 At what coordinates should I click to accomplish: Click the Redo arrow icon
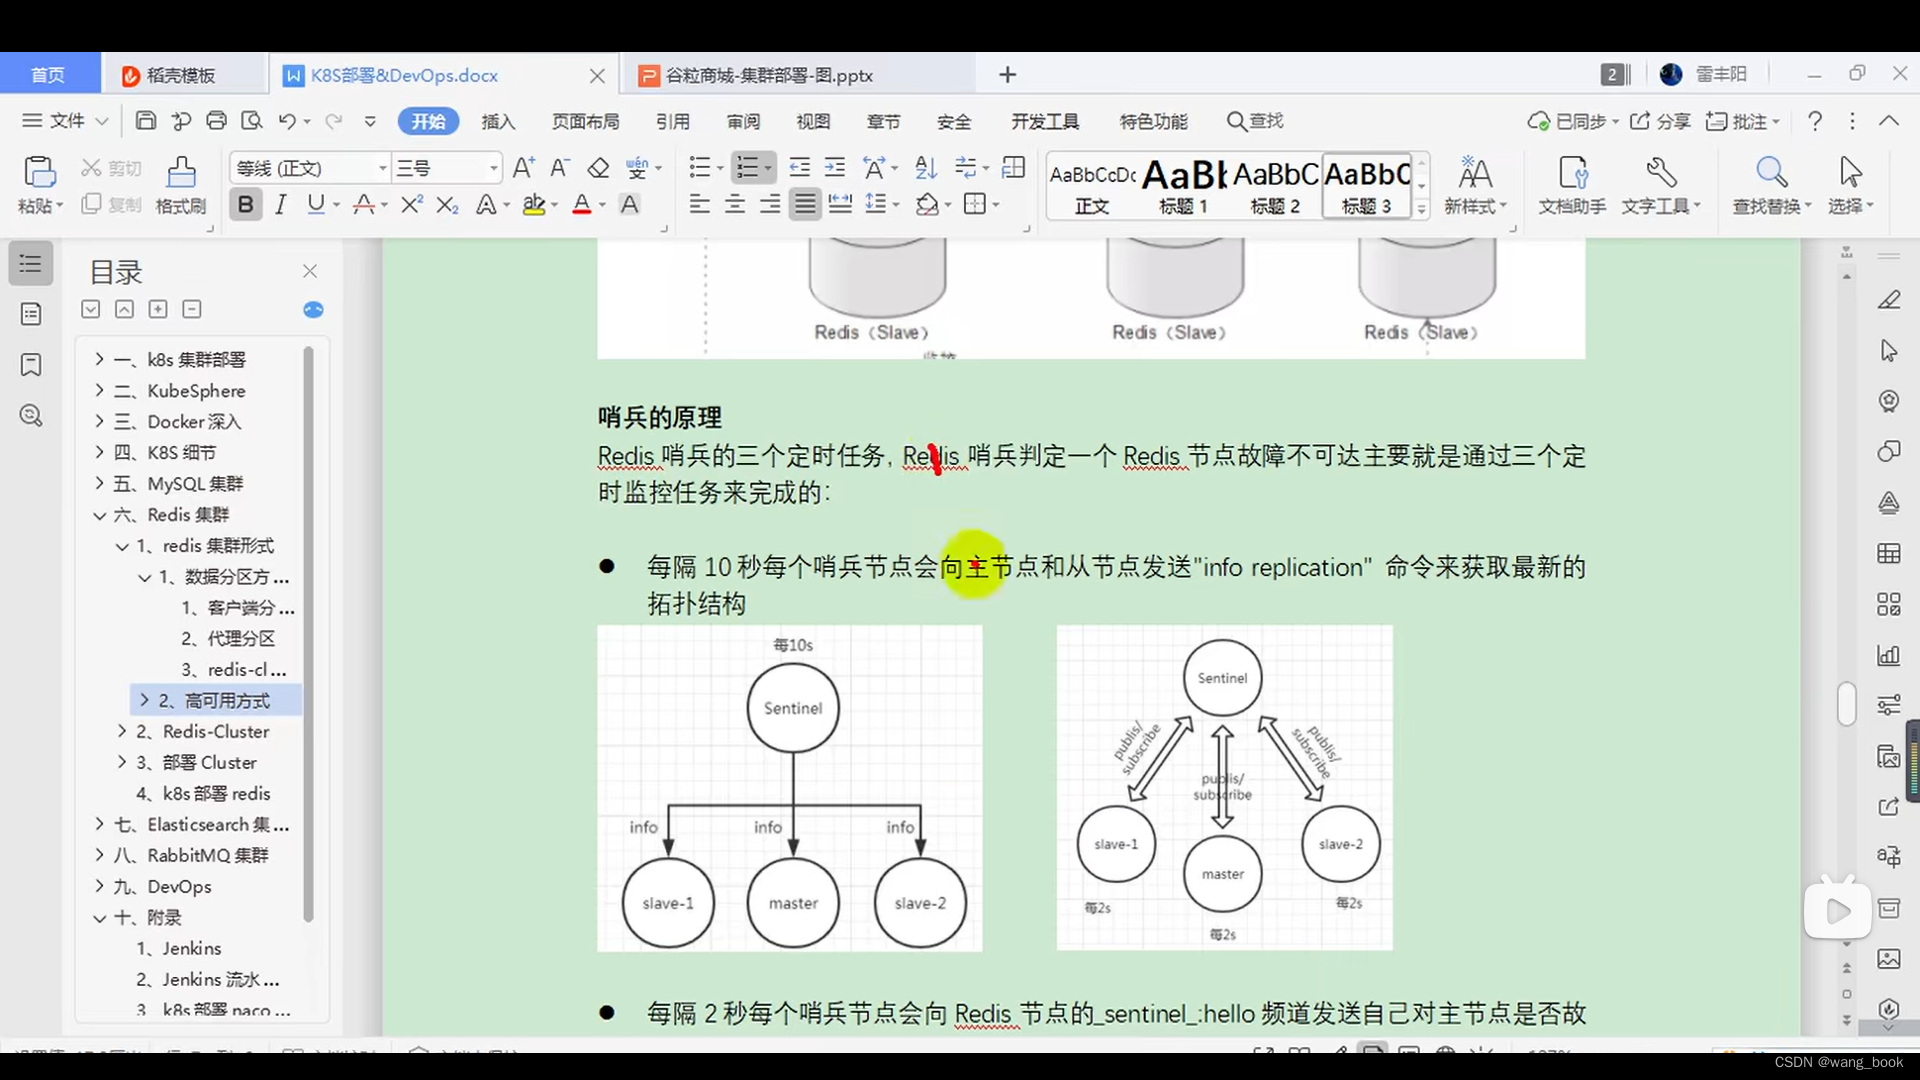click(x=334, y=121)
